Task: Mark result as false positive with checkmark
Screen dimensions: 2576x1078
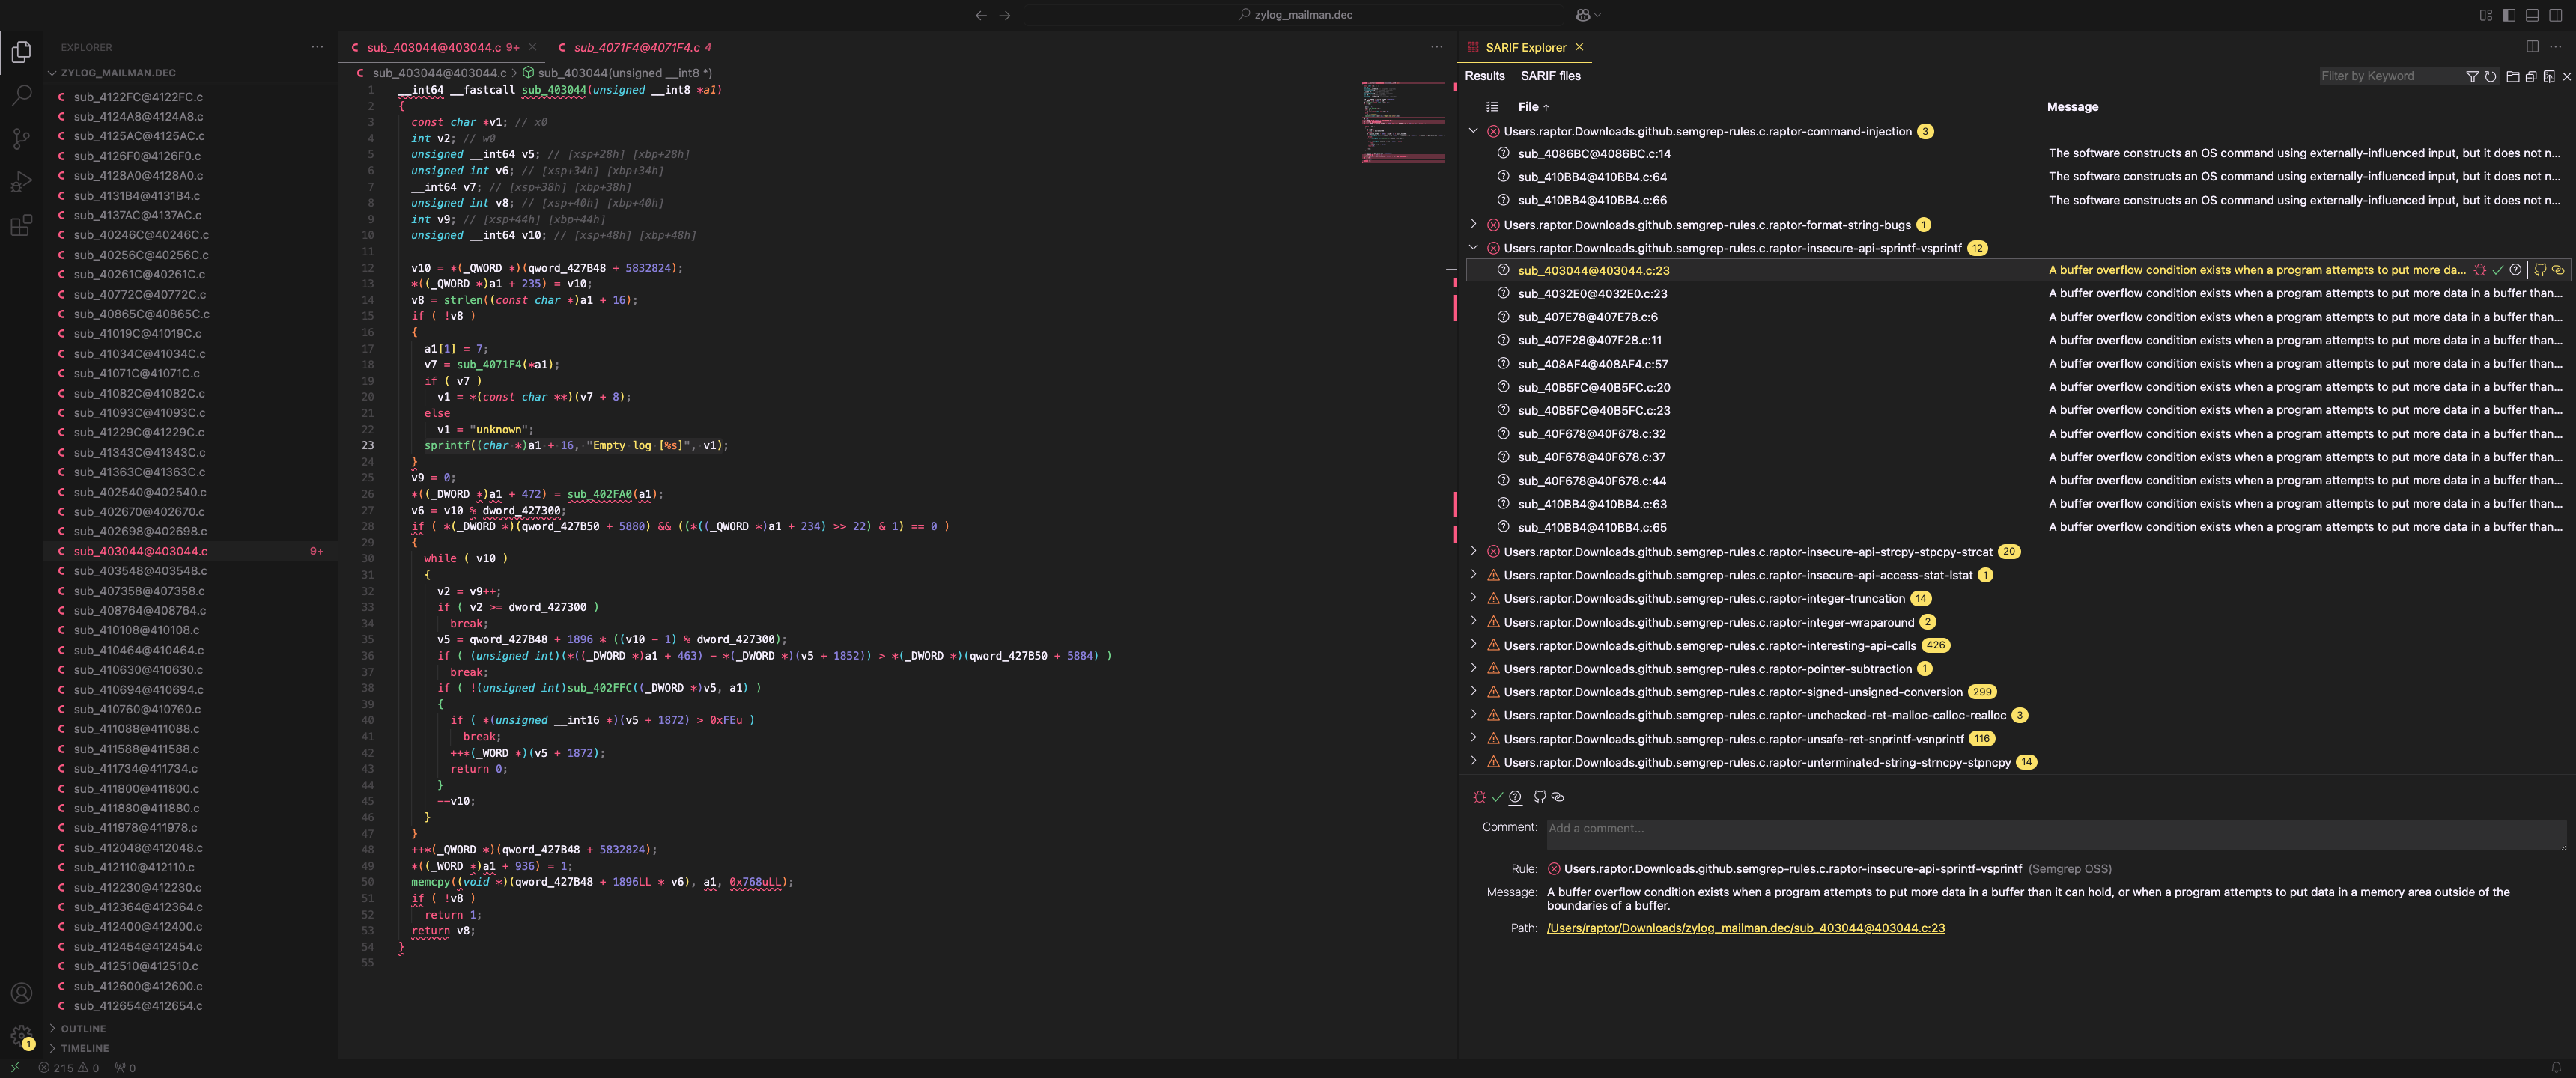Action: (1497, 797)
